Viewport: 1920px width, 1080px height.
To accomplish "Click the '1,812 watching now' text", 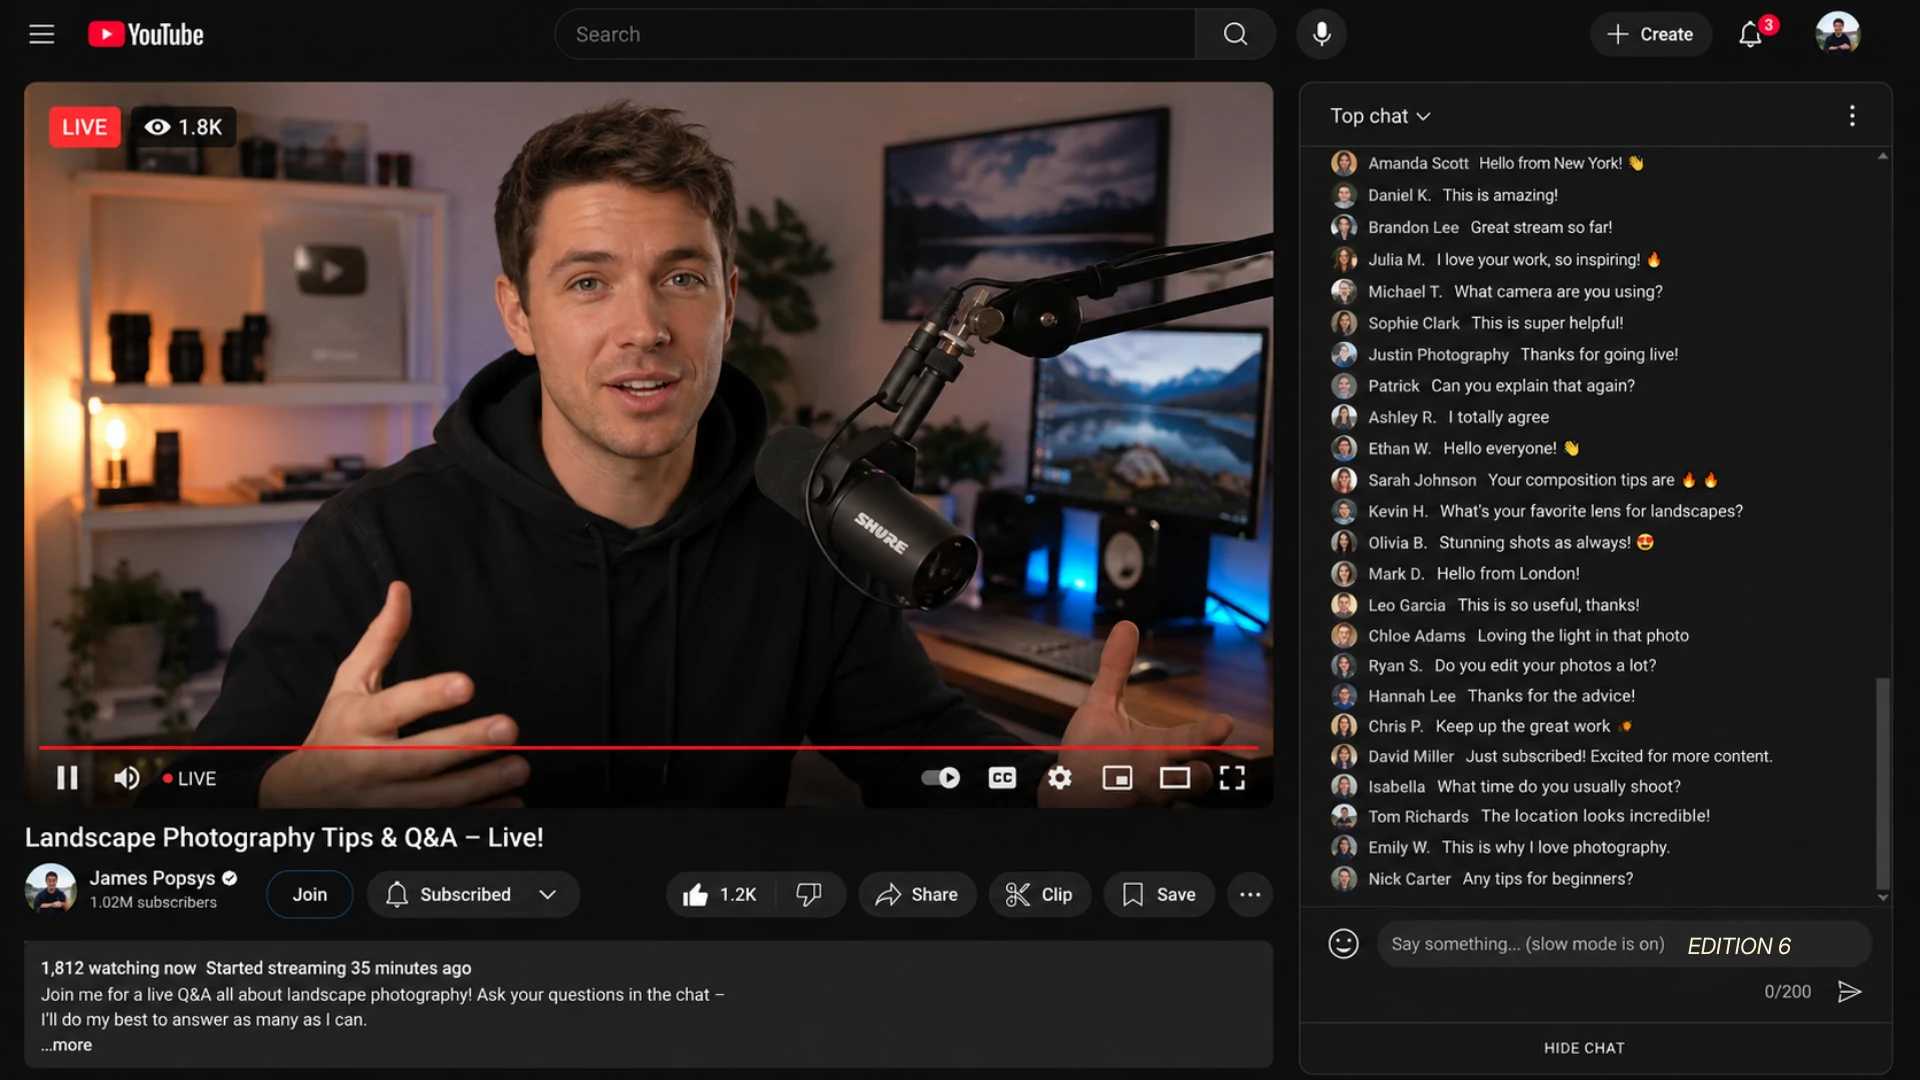I will point(118,968).
